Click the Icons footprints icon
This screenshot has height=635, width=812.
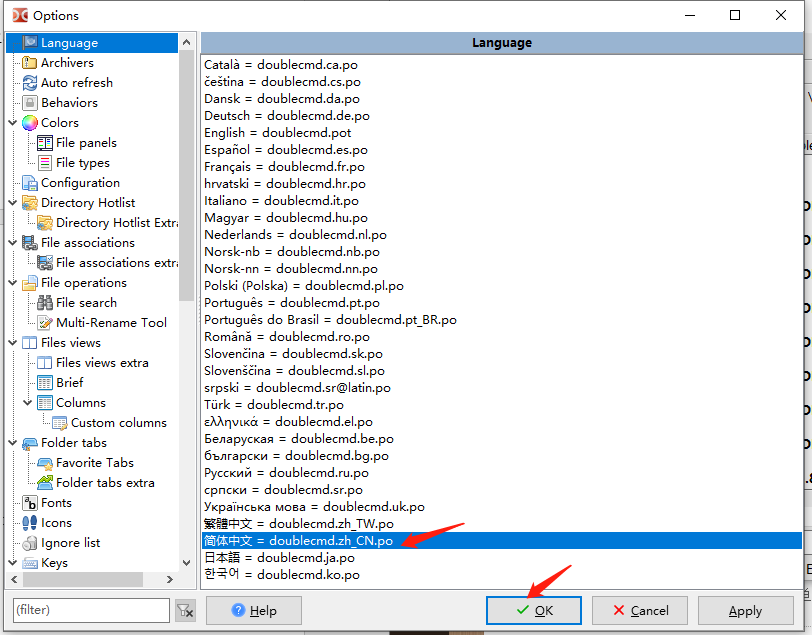30,523
